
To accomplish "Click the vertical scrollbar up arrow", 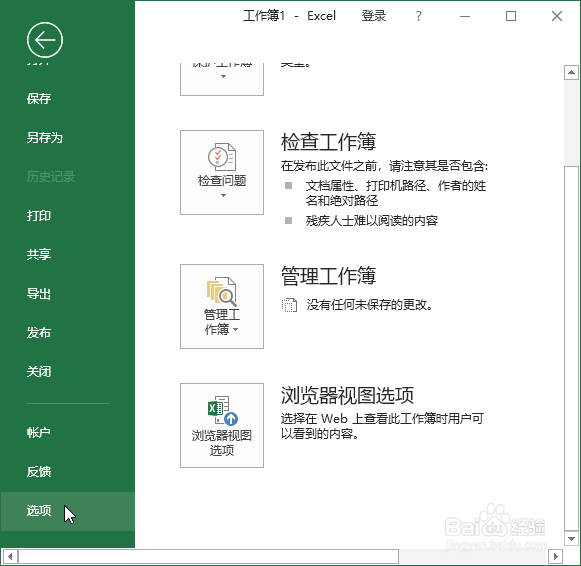I will click(571, 72).
